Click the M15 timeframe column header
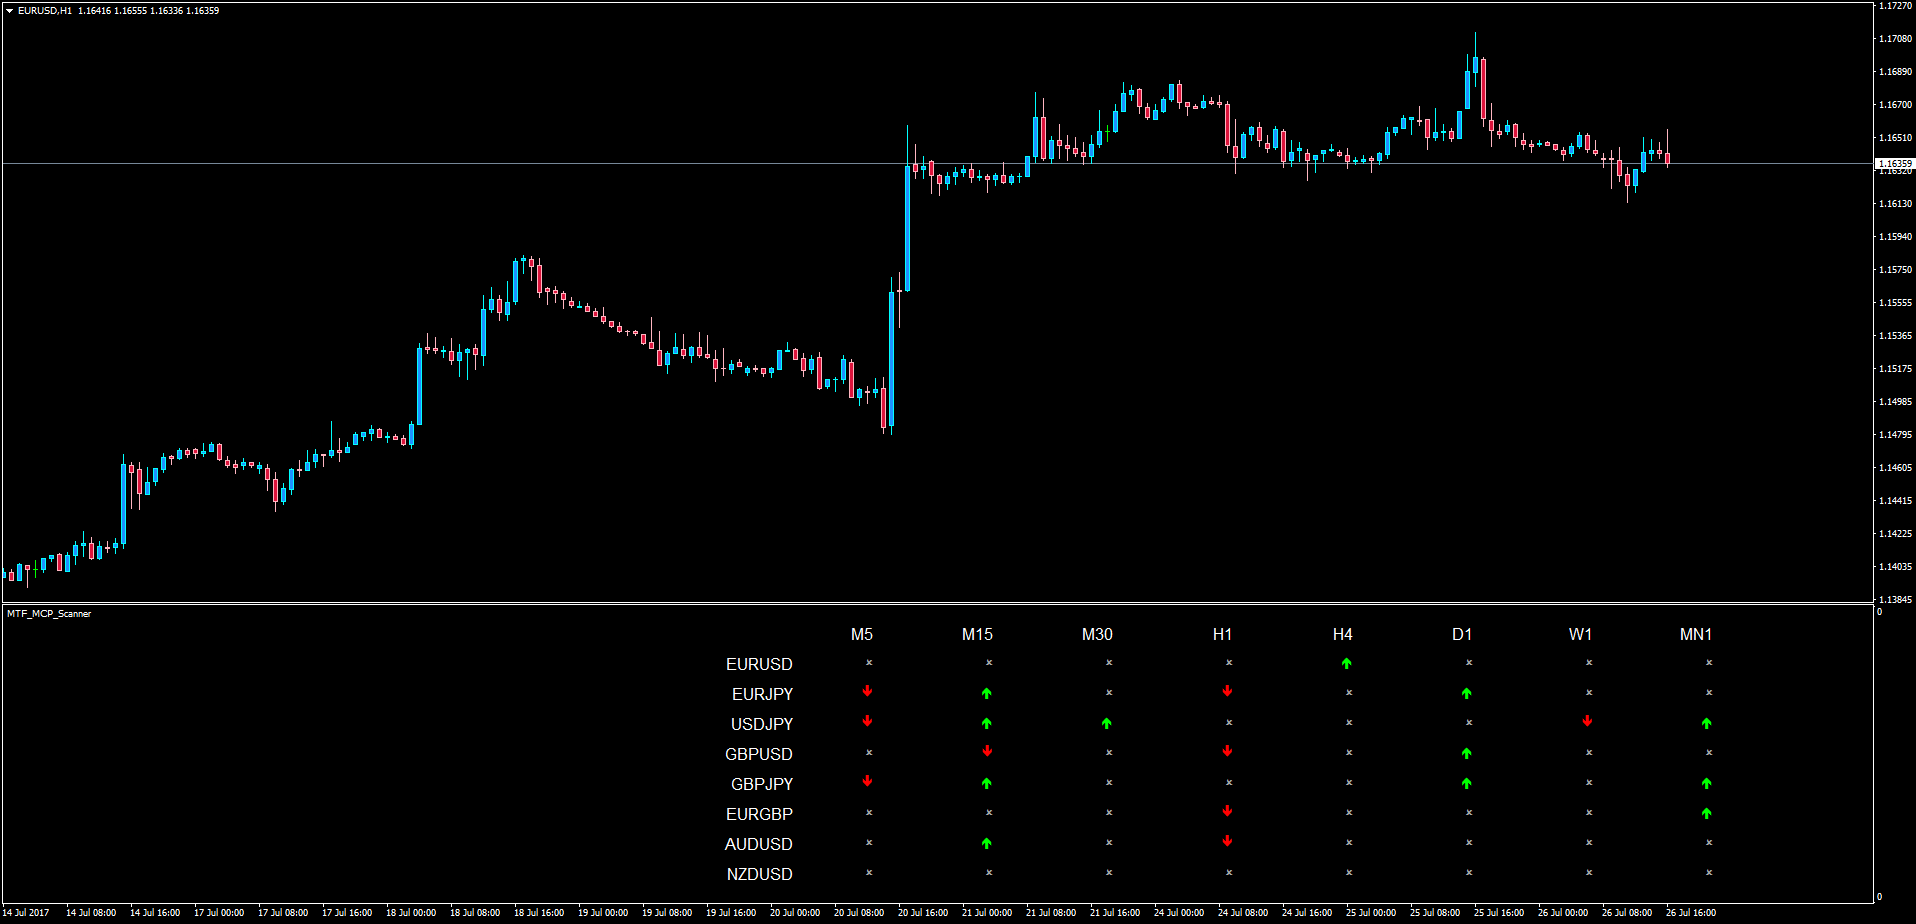 click(977, 634)
